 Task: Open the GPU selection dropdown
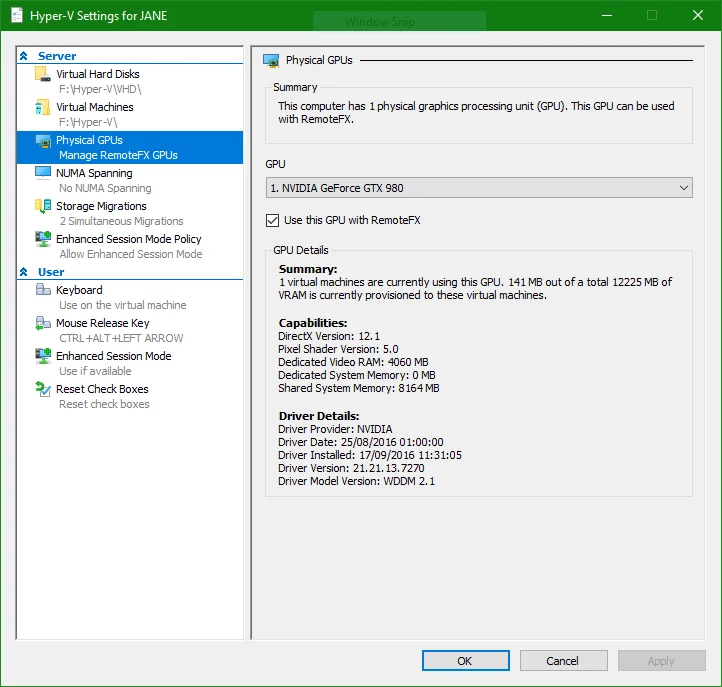click(479, 188)
